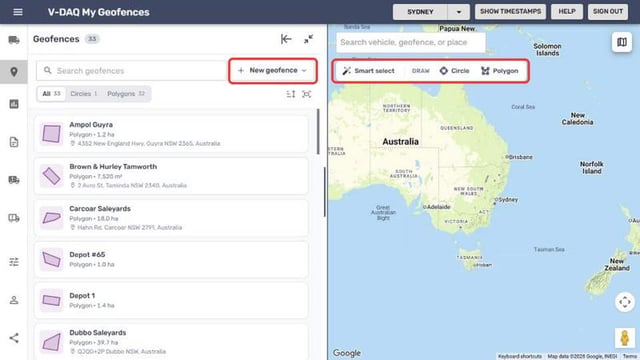Click the Carcoar Saleyards title

click(100, 209)
